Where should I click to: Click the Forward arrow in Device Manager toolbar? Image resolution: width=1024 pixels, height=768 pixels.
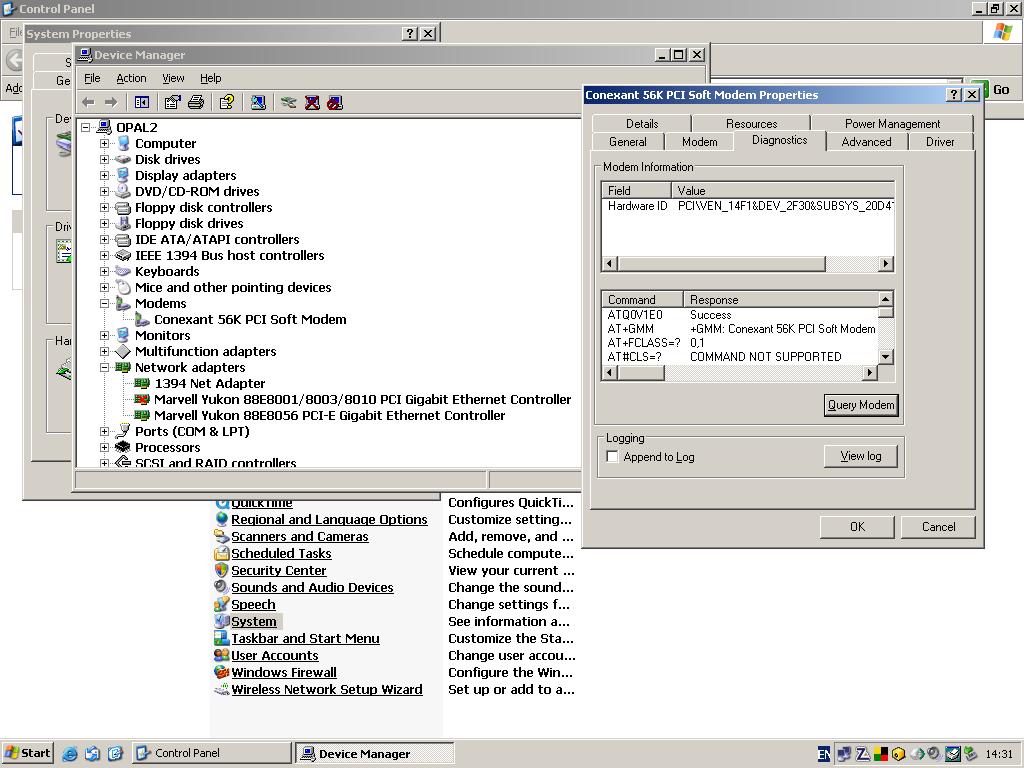tap(111, 103)
